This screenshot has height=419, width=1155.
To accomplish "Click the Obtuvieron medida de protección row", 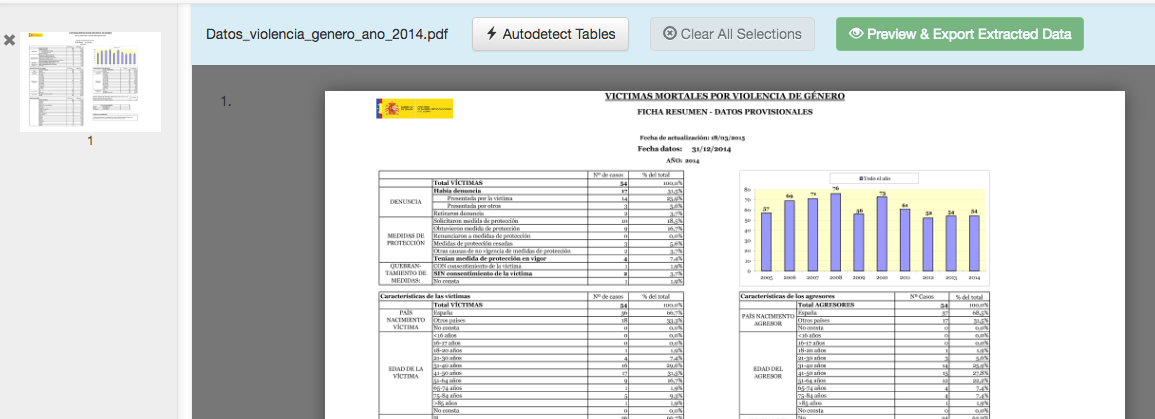I will coord(557,228).
